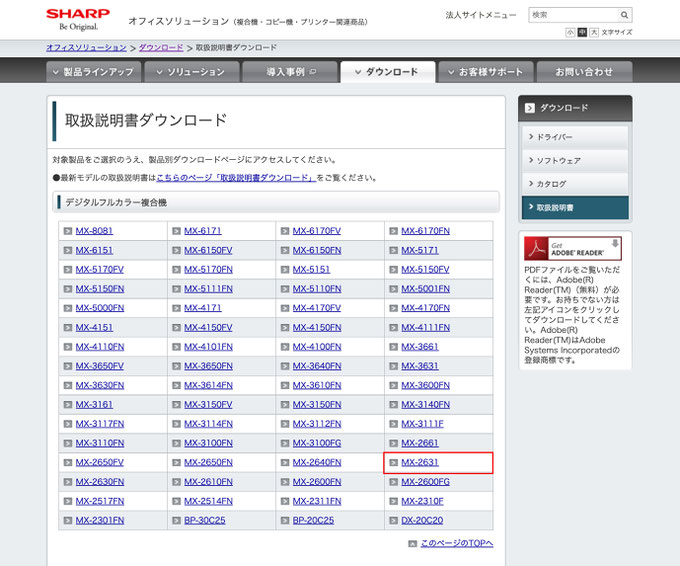
Task: Open the MX-2310F manual link
Action: point(422,501)
